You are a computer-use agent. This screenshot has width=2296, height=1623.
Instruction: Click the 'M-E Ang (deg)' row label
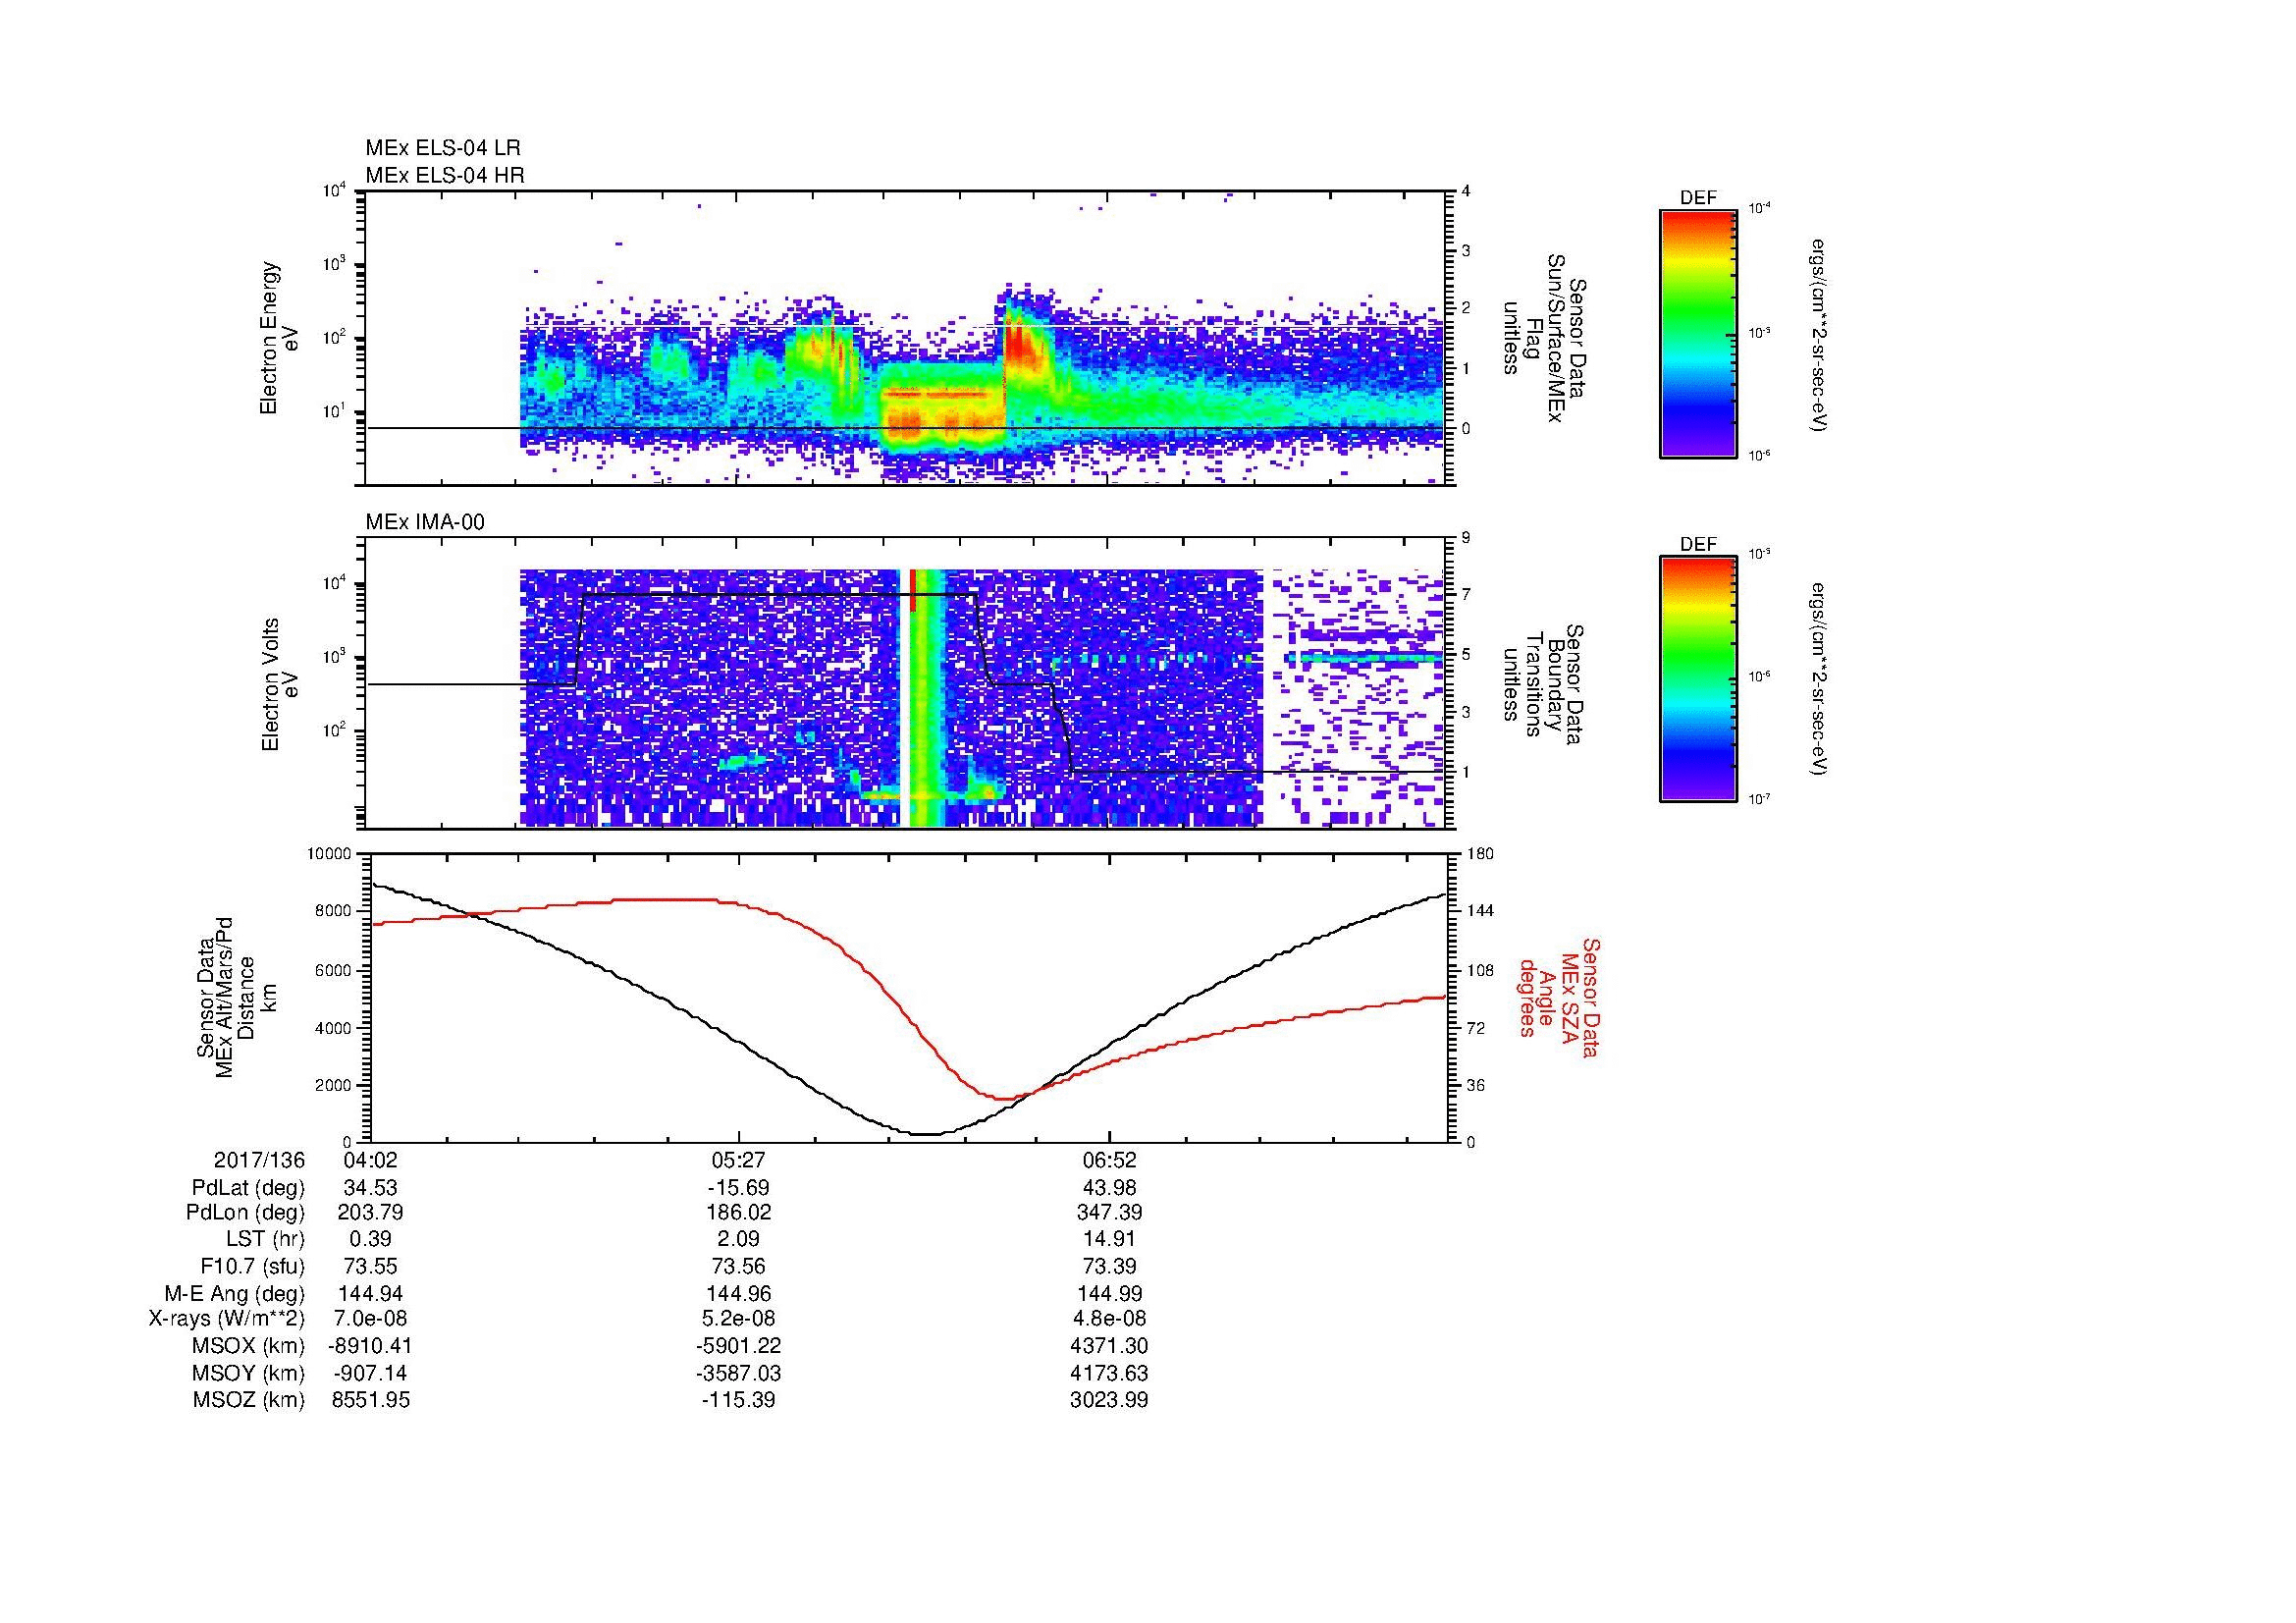click(x=234, y=1294)
